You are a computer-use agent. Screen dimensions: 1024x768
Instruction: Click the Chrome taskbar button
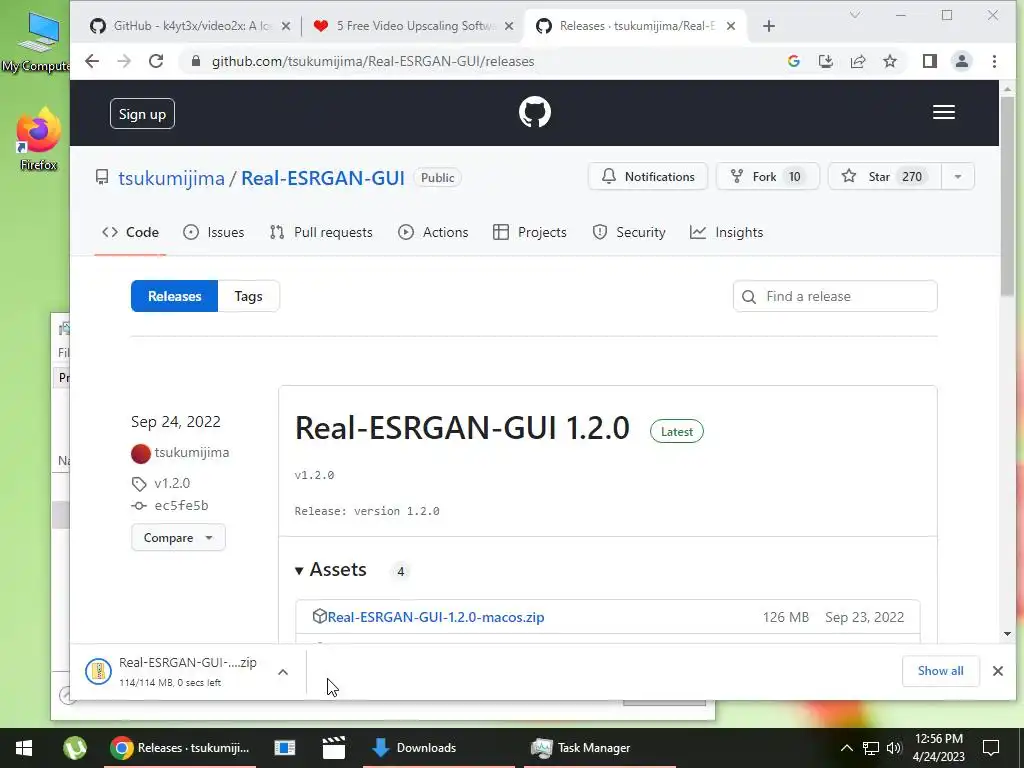(180, 748)
